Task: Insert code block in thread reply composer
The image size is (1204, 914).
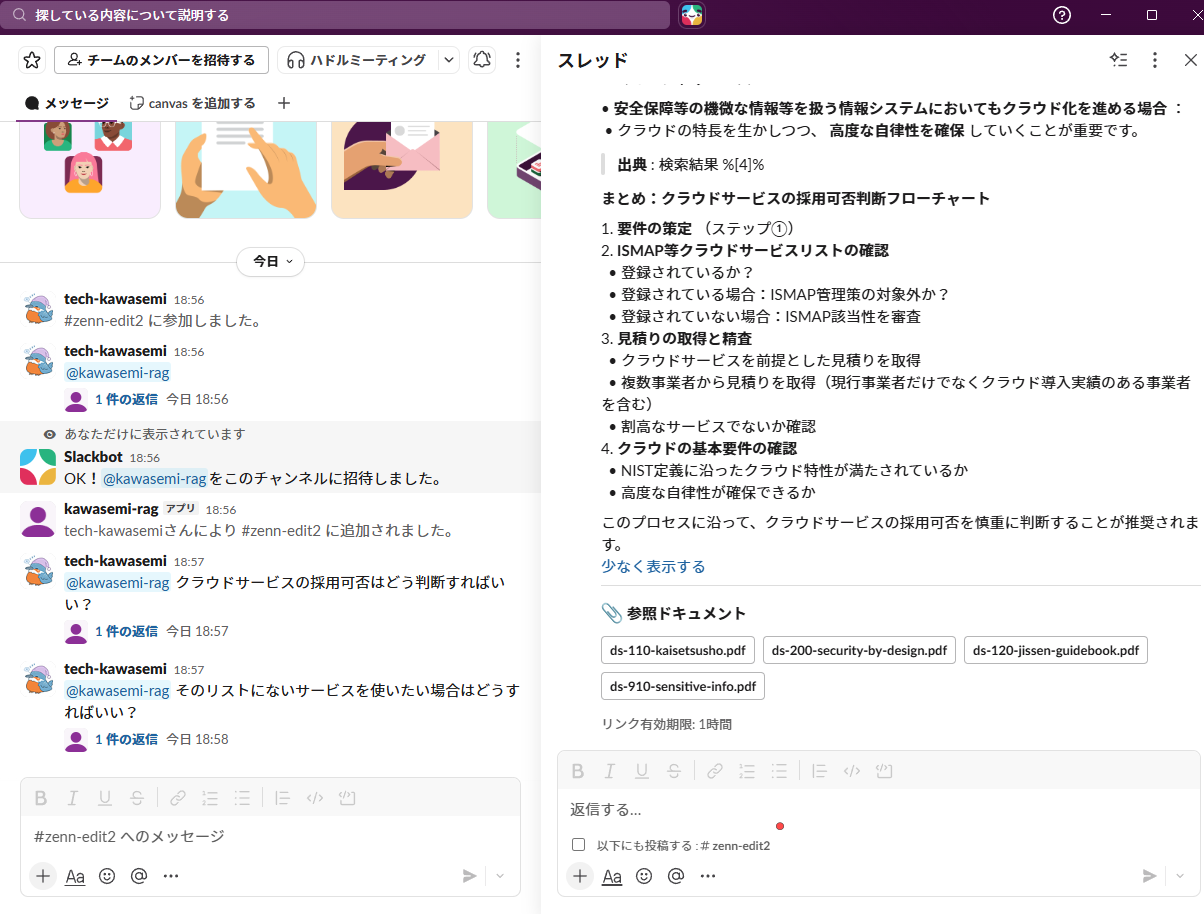Action: click(884, 771)
